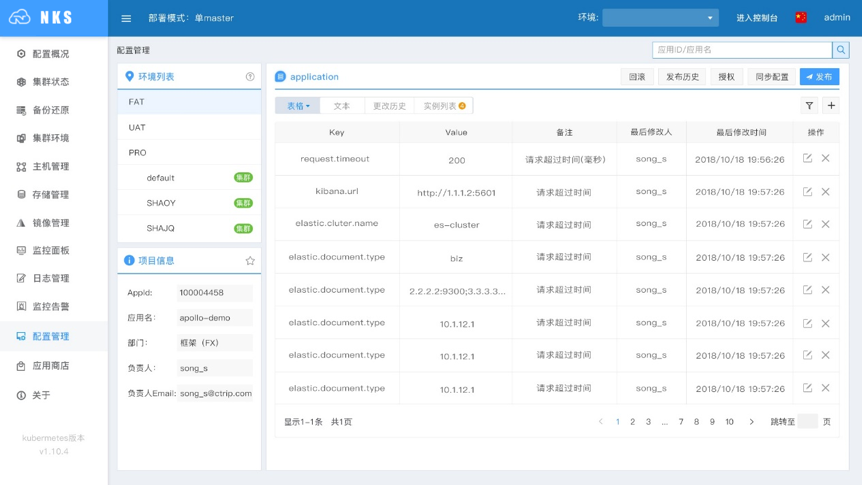Screen dimensions: 862x485
Task: Delete the kibana.url row
Action: [825, 192]
